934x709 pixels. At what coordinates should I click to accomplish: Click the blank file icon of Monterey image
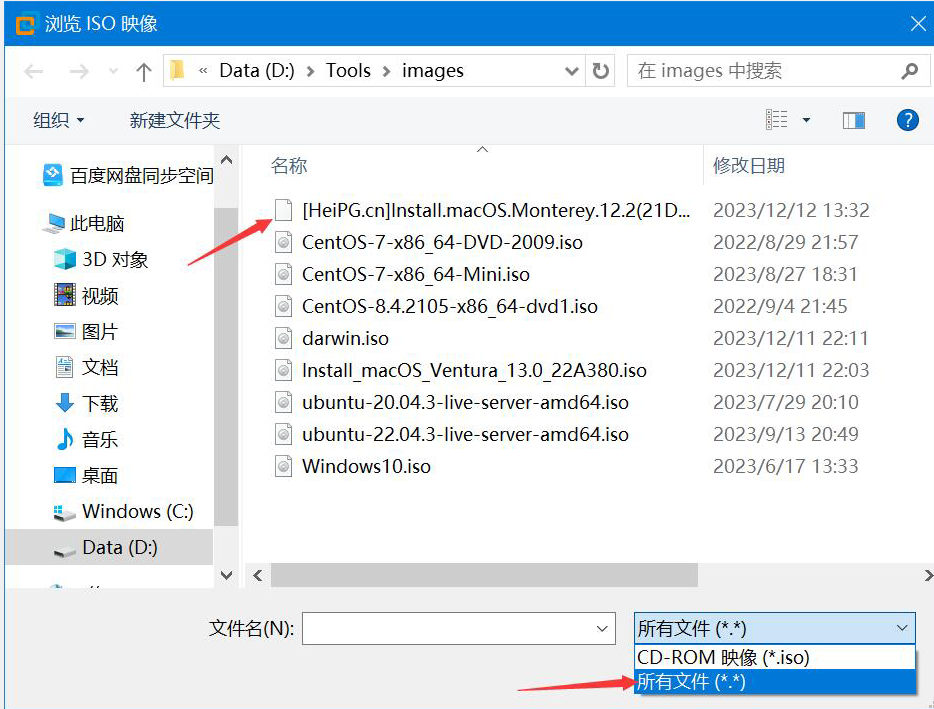pyautogui.click(x=284, y=210)
